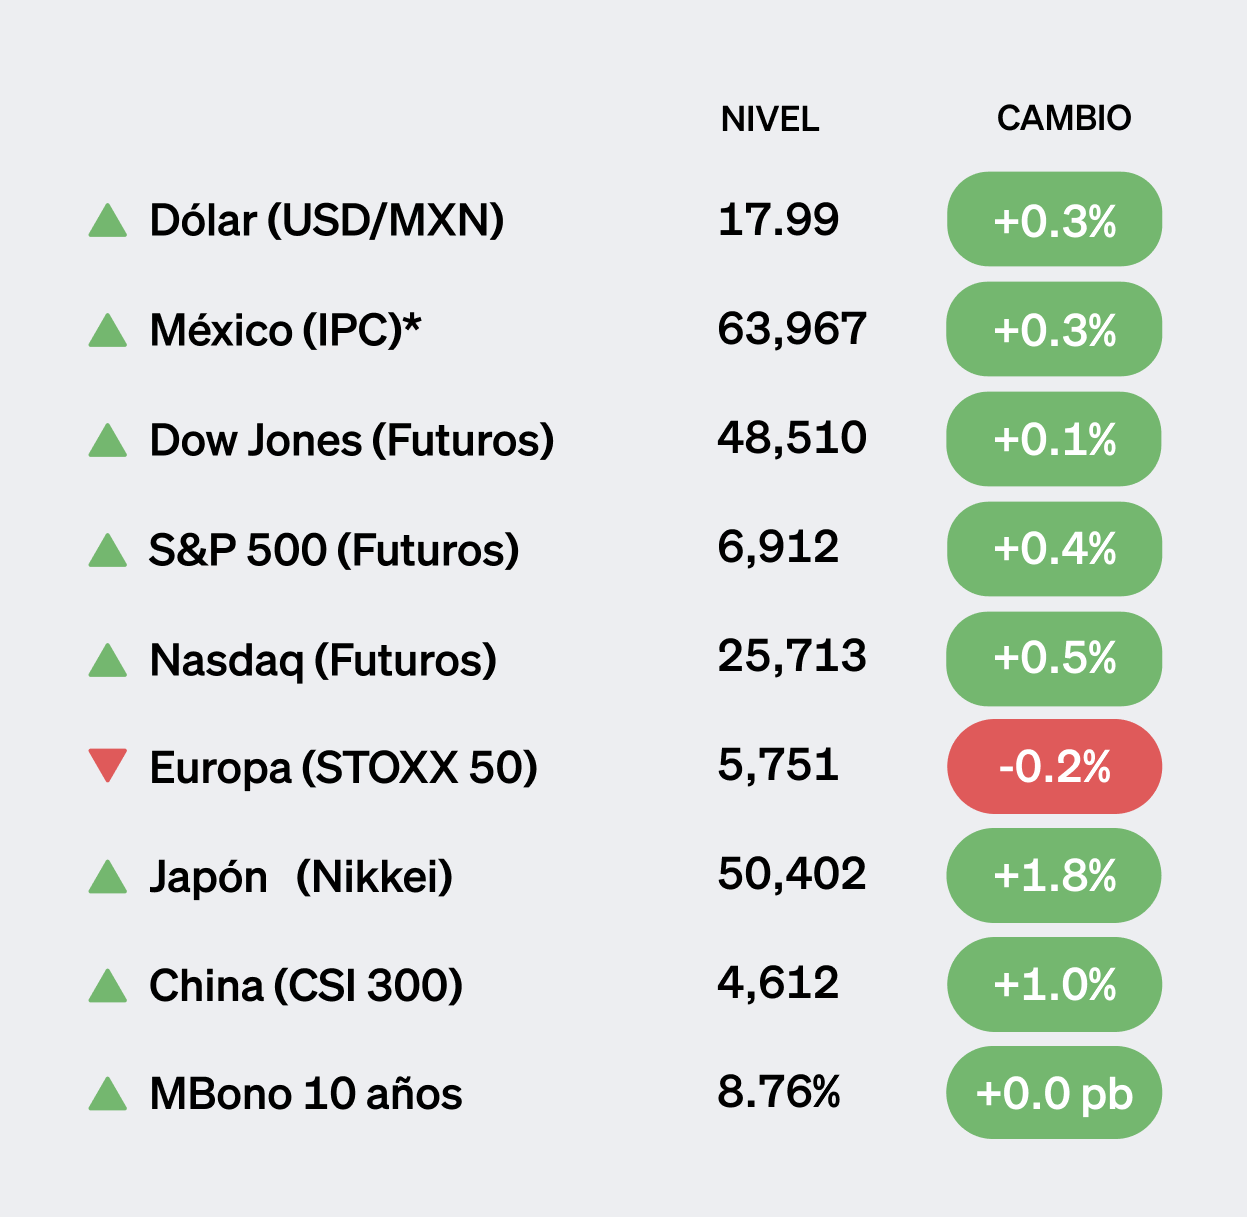Click the +1.8% Nikkei change badge

1054,876
